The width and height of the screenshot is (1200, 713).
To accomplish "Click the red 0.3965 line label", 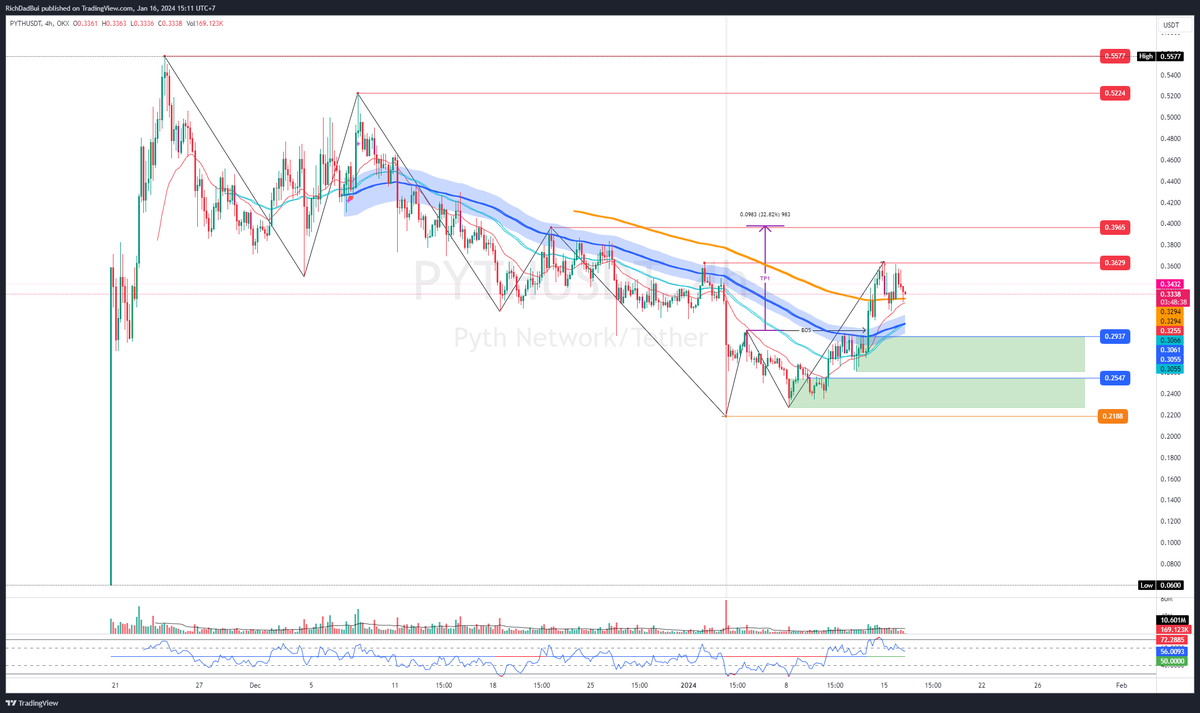I will [x=1114, y=228].
